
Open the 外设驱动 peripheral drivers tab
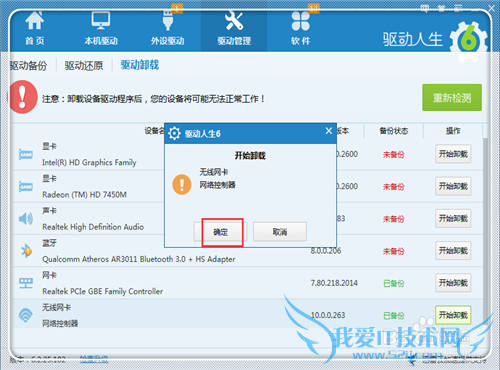[x=167, y=28]
